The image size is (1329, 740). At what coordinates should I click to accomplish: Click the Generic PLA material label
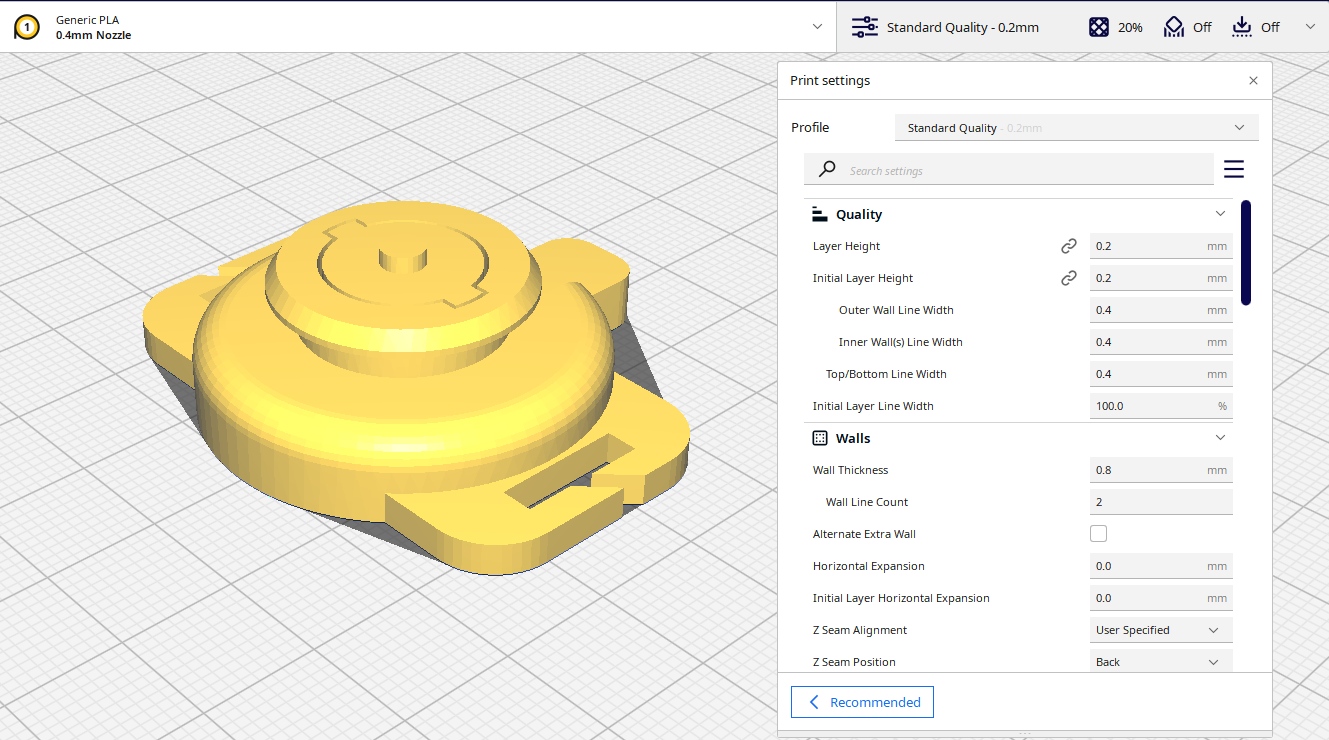point(87,20)
